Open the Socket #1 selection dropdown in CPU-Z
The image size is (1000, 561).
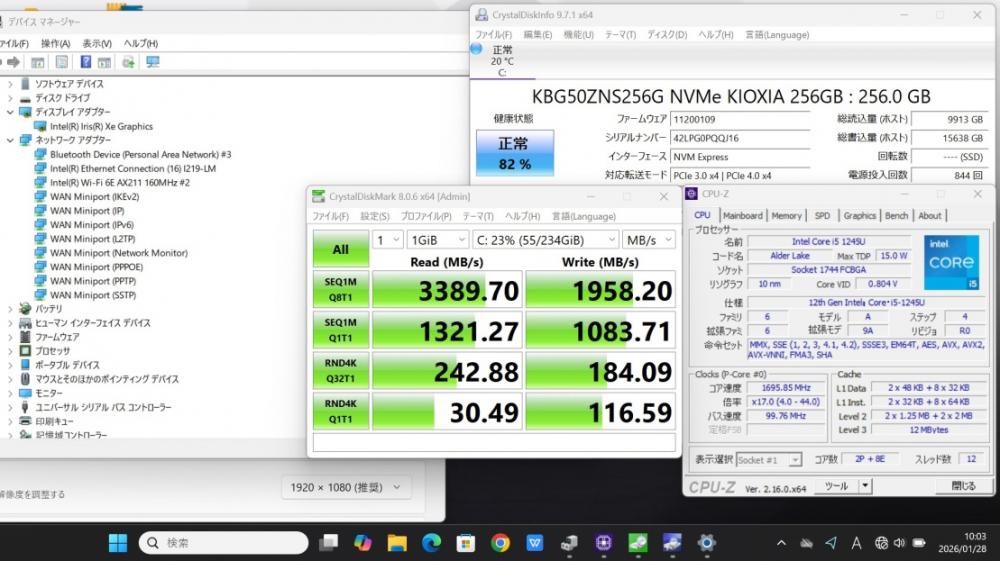click(x=768, y=460)
